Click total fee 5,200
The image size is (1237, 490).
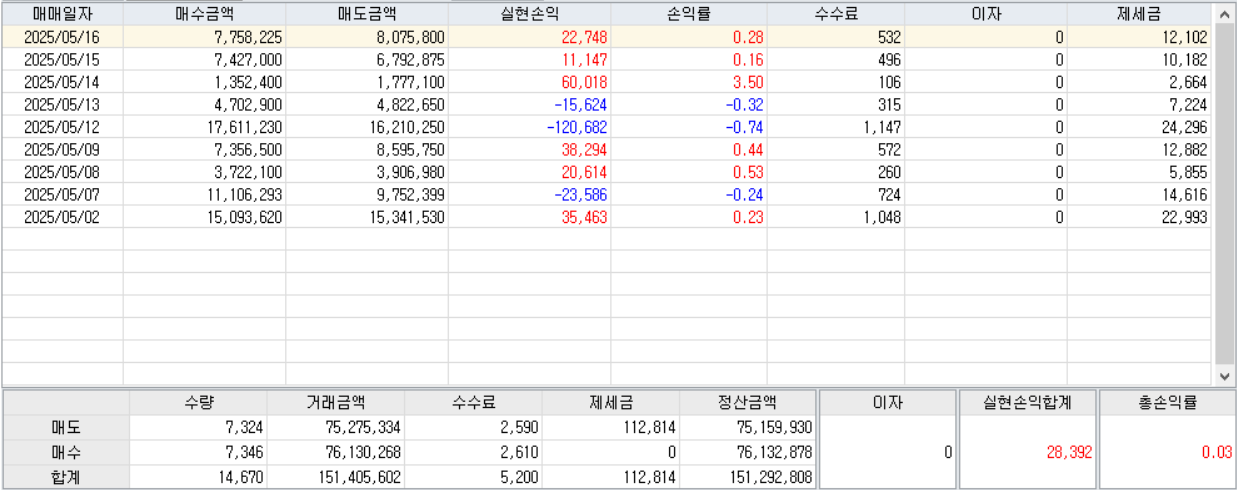click(520, 477)
